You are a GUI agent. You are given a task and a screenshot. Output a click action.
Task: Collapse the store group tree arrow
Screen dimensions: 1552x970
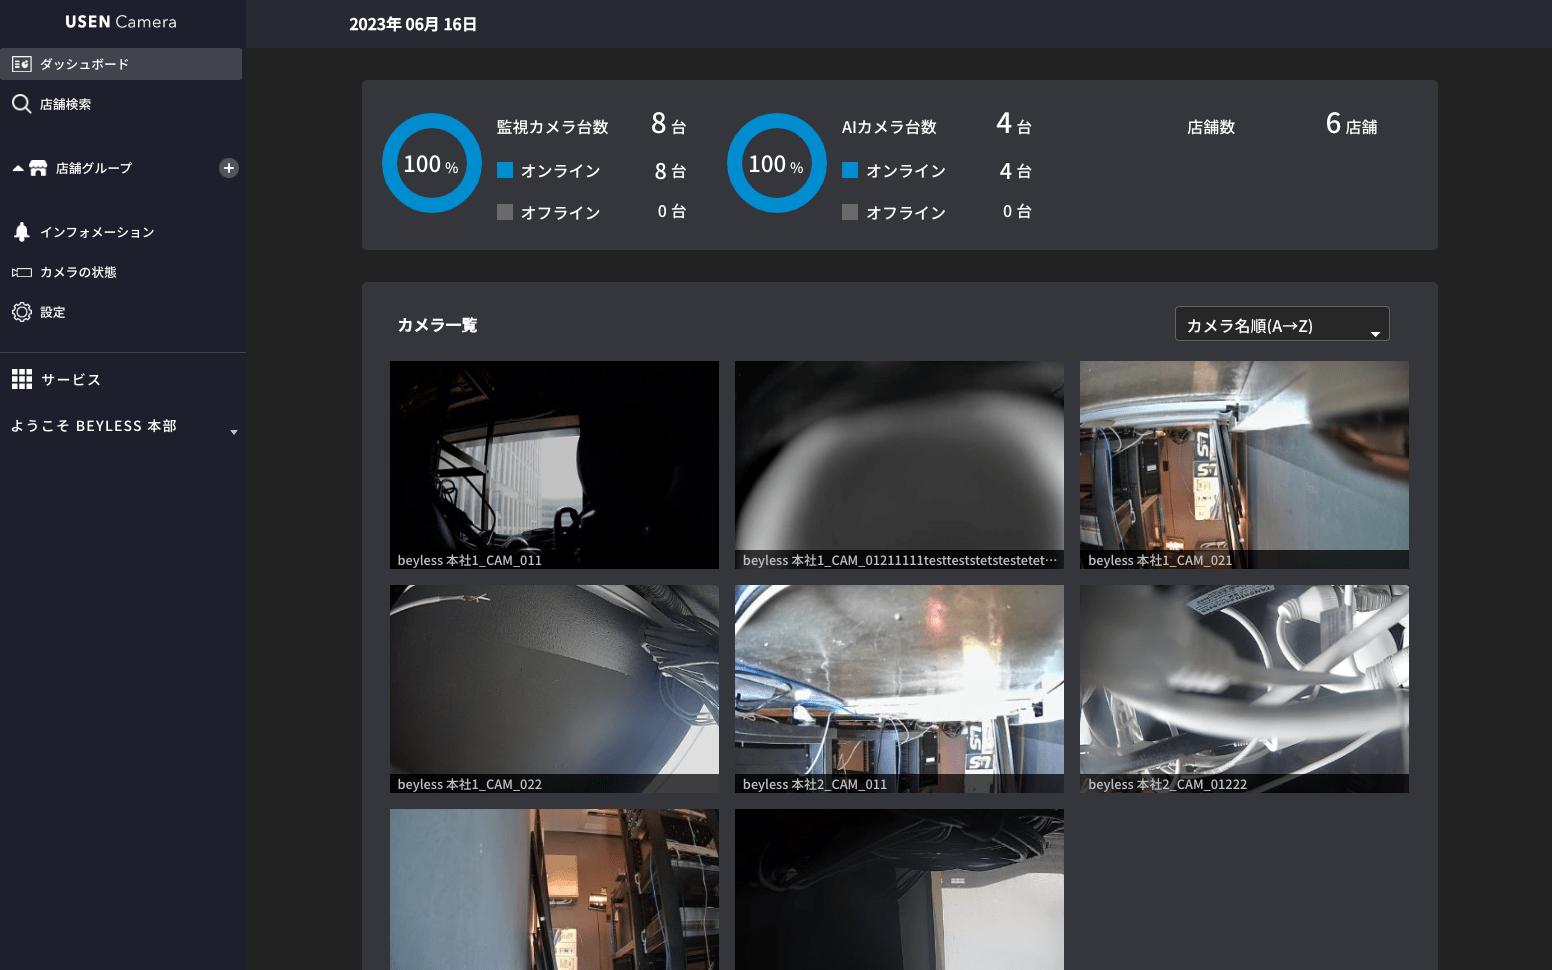17,168
